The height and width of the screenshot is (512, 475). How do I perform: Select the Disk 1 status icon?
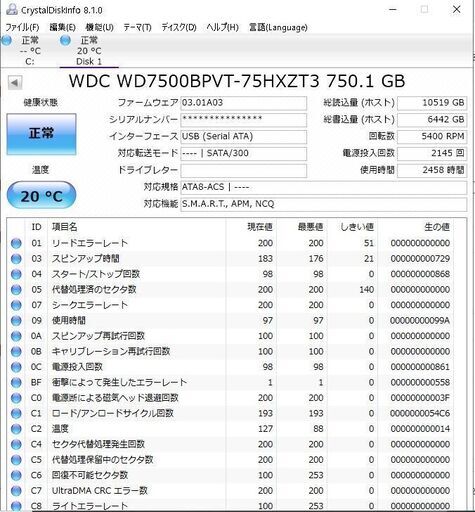pyautogui.click(x=65, y=41)
